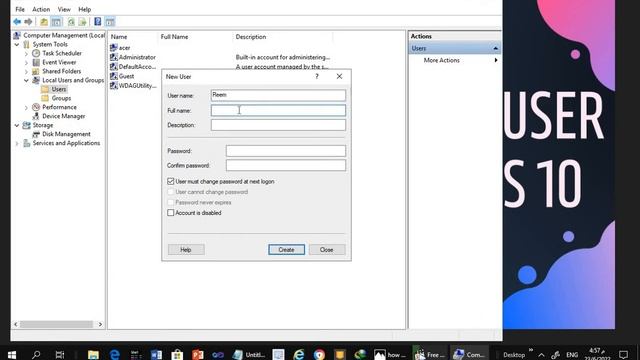The image size is (640, 360).
Task: Open PowerPoint from the taskbar
Action: point(198,354)
